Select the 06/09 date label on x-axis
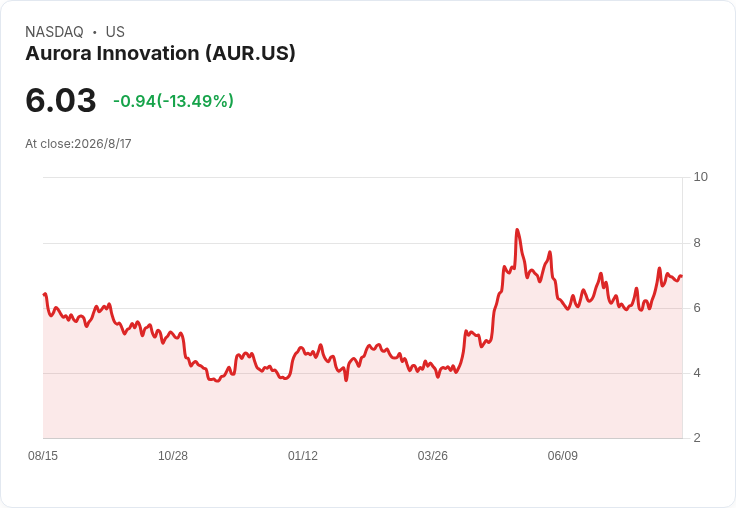Screen dimensions: 736x508 pos(563,456)
